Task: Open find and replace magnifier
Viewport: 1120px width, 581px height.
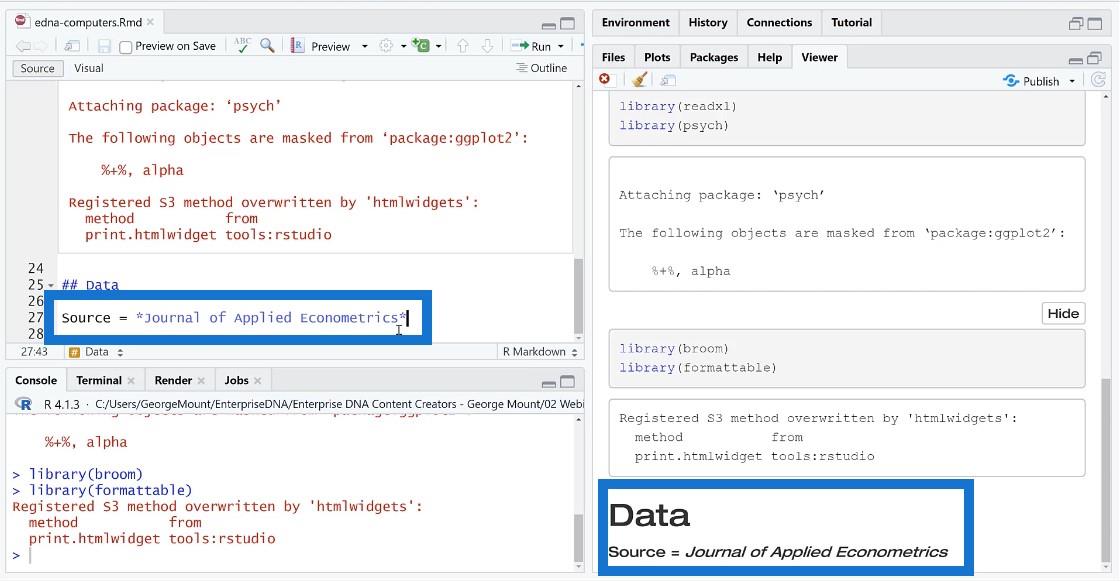Action: (x=267, y=46)
